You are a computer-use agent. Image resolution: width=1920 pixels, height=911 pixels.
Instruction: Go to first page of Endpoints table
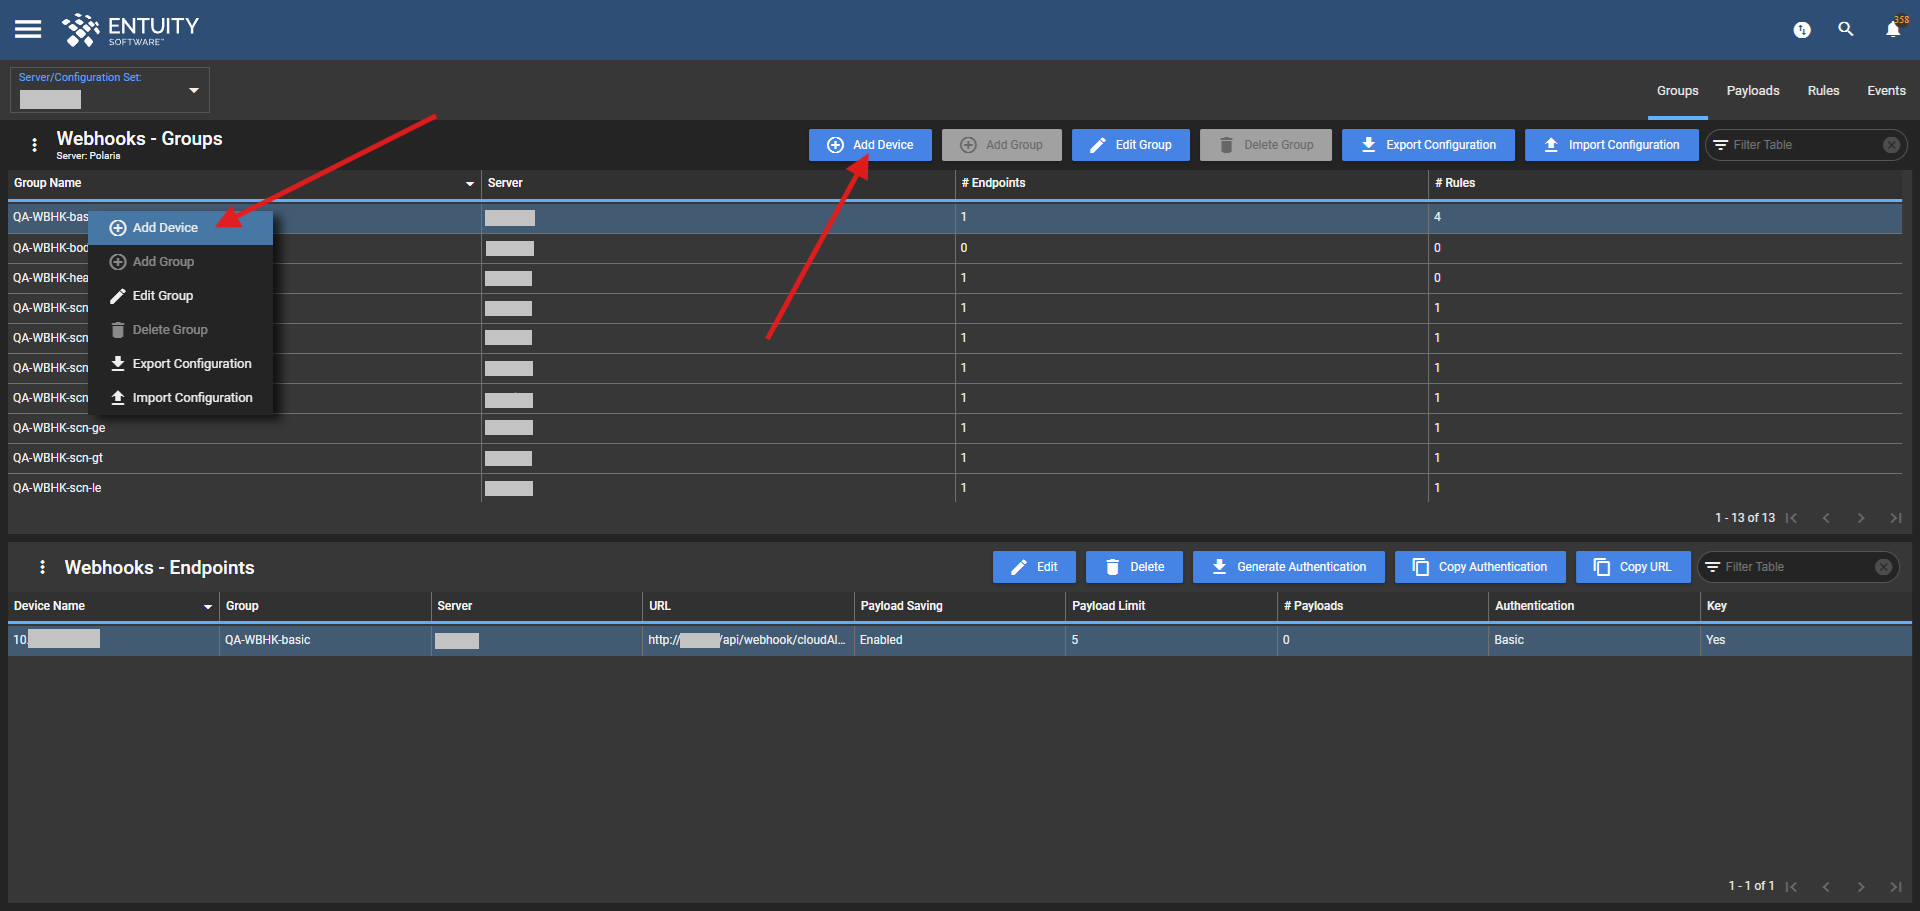1792,887
